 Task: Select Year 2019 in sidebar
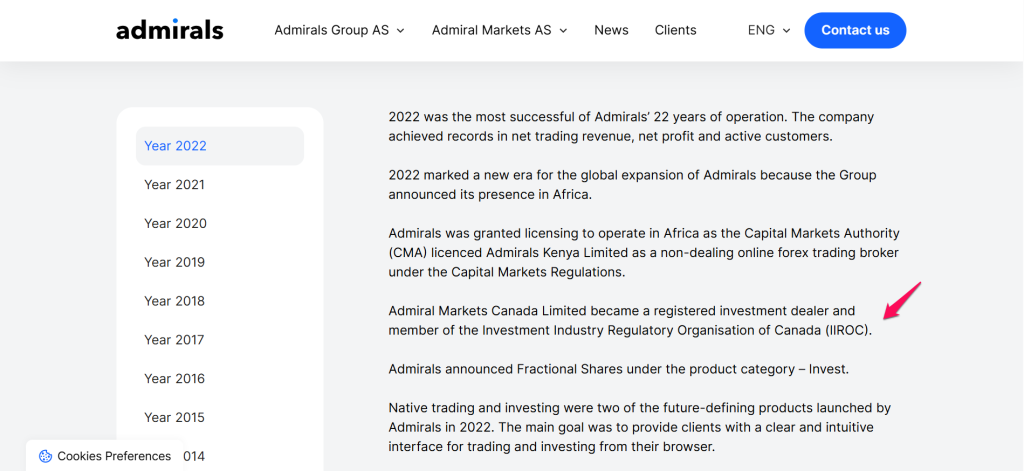174,263
